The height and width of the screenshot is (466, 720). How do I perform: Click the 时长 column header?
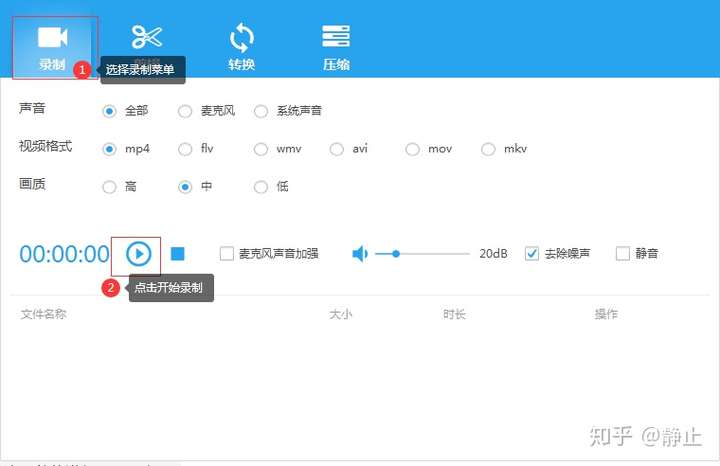point(454,314)
